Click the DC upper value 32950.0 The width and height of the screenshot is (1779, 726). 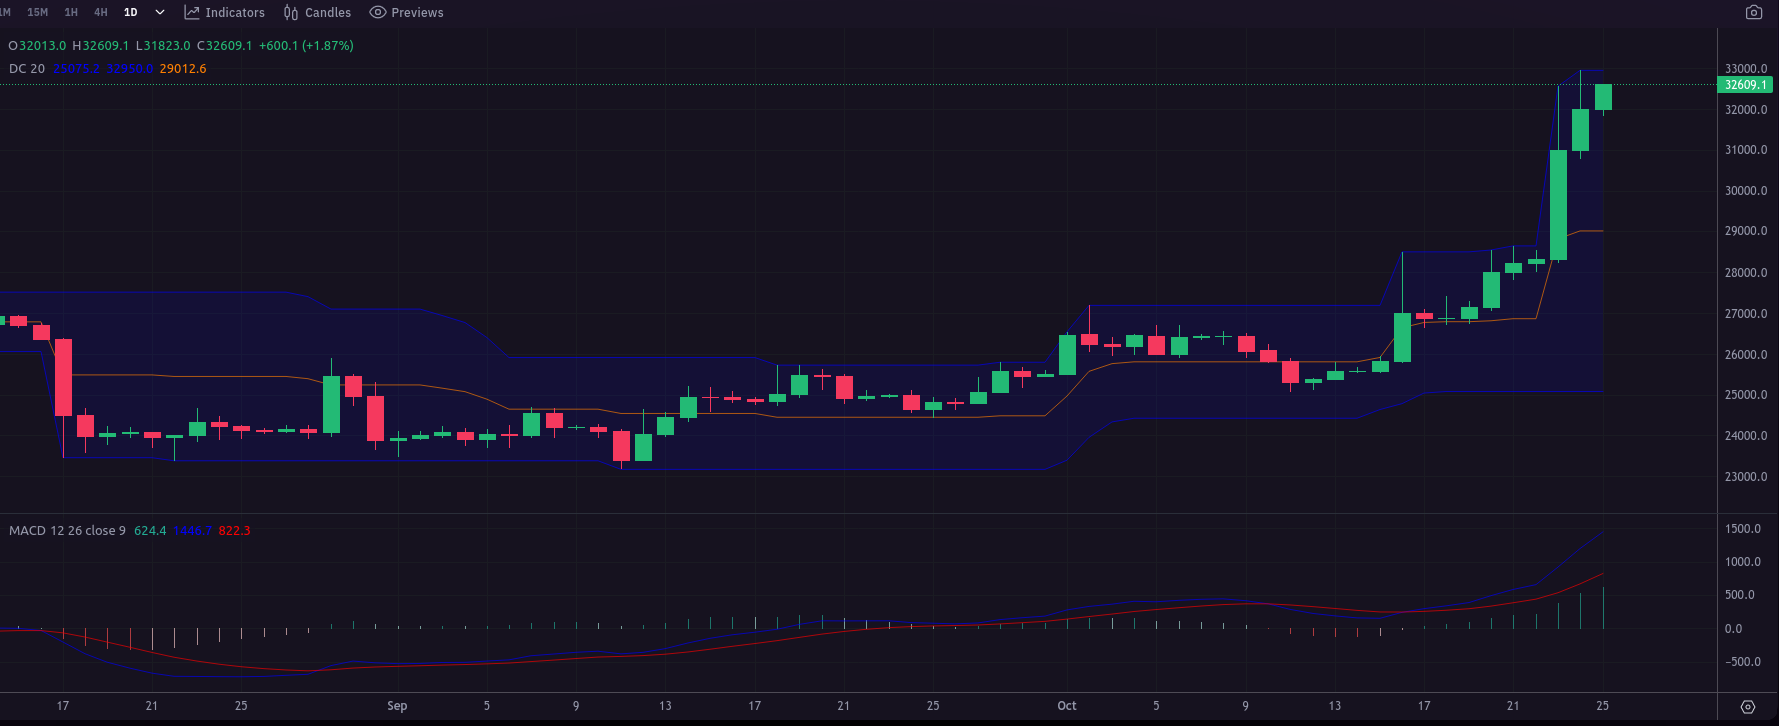[x=130, y=69]
